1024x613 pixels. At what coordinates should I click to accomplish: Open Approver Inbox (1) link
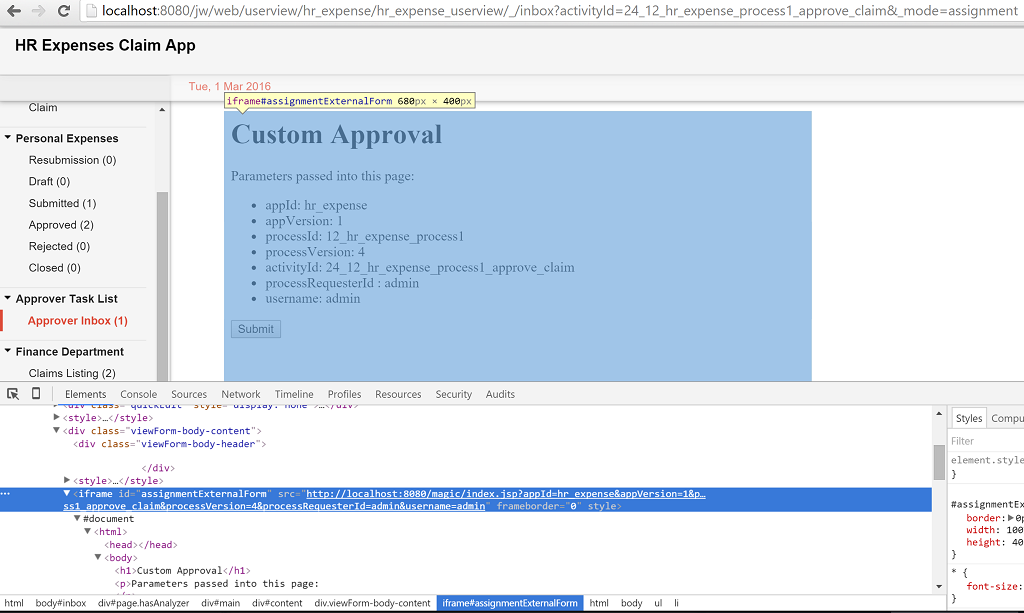[x=78, y=321]
